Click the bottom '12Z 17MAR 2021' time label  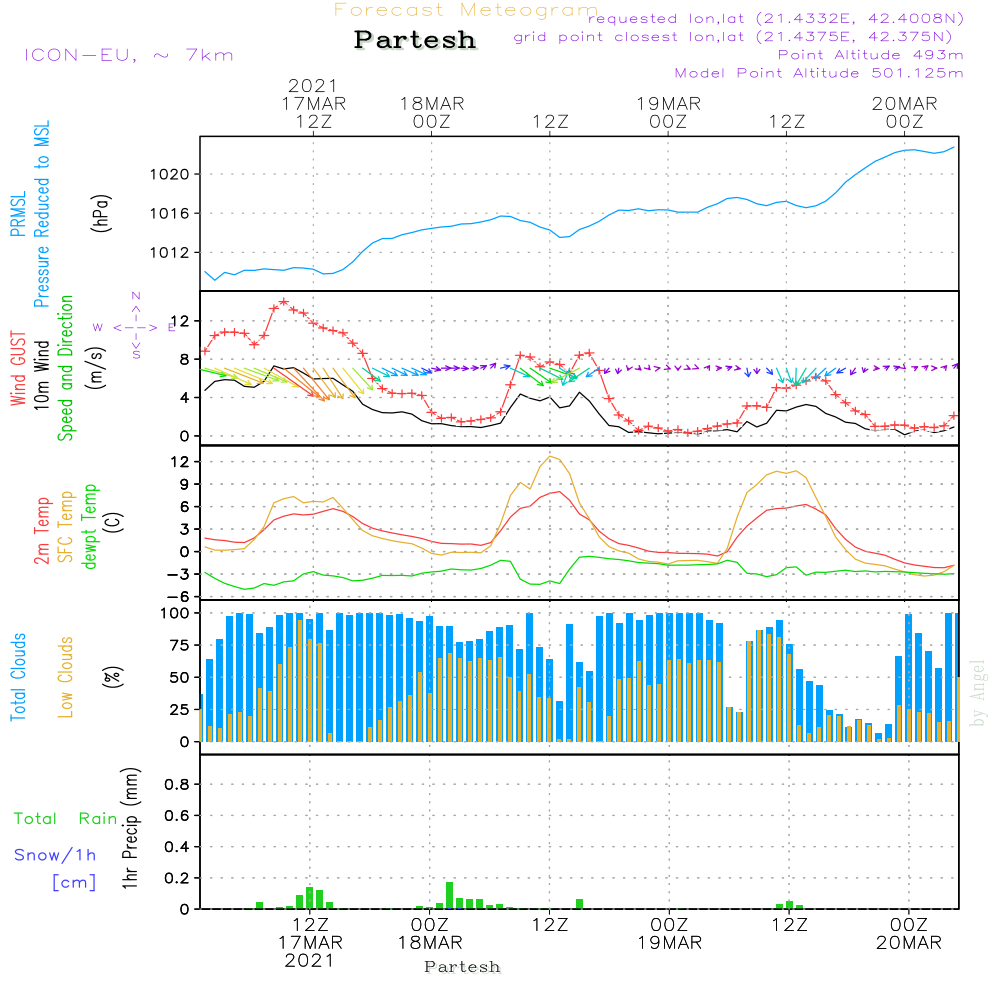pos(310,943)
